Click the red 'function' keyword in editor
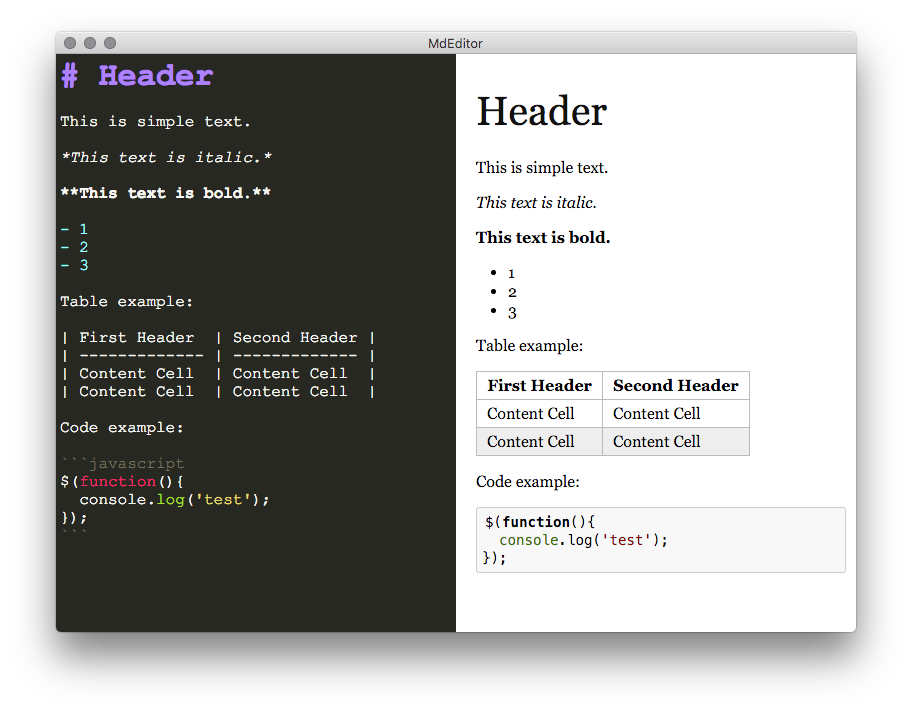This screenshot has height=712, width=912. coord(118,482)
